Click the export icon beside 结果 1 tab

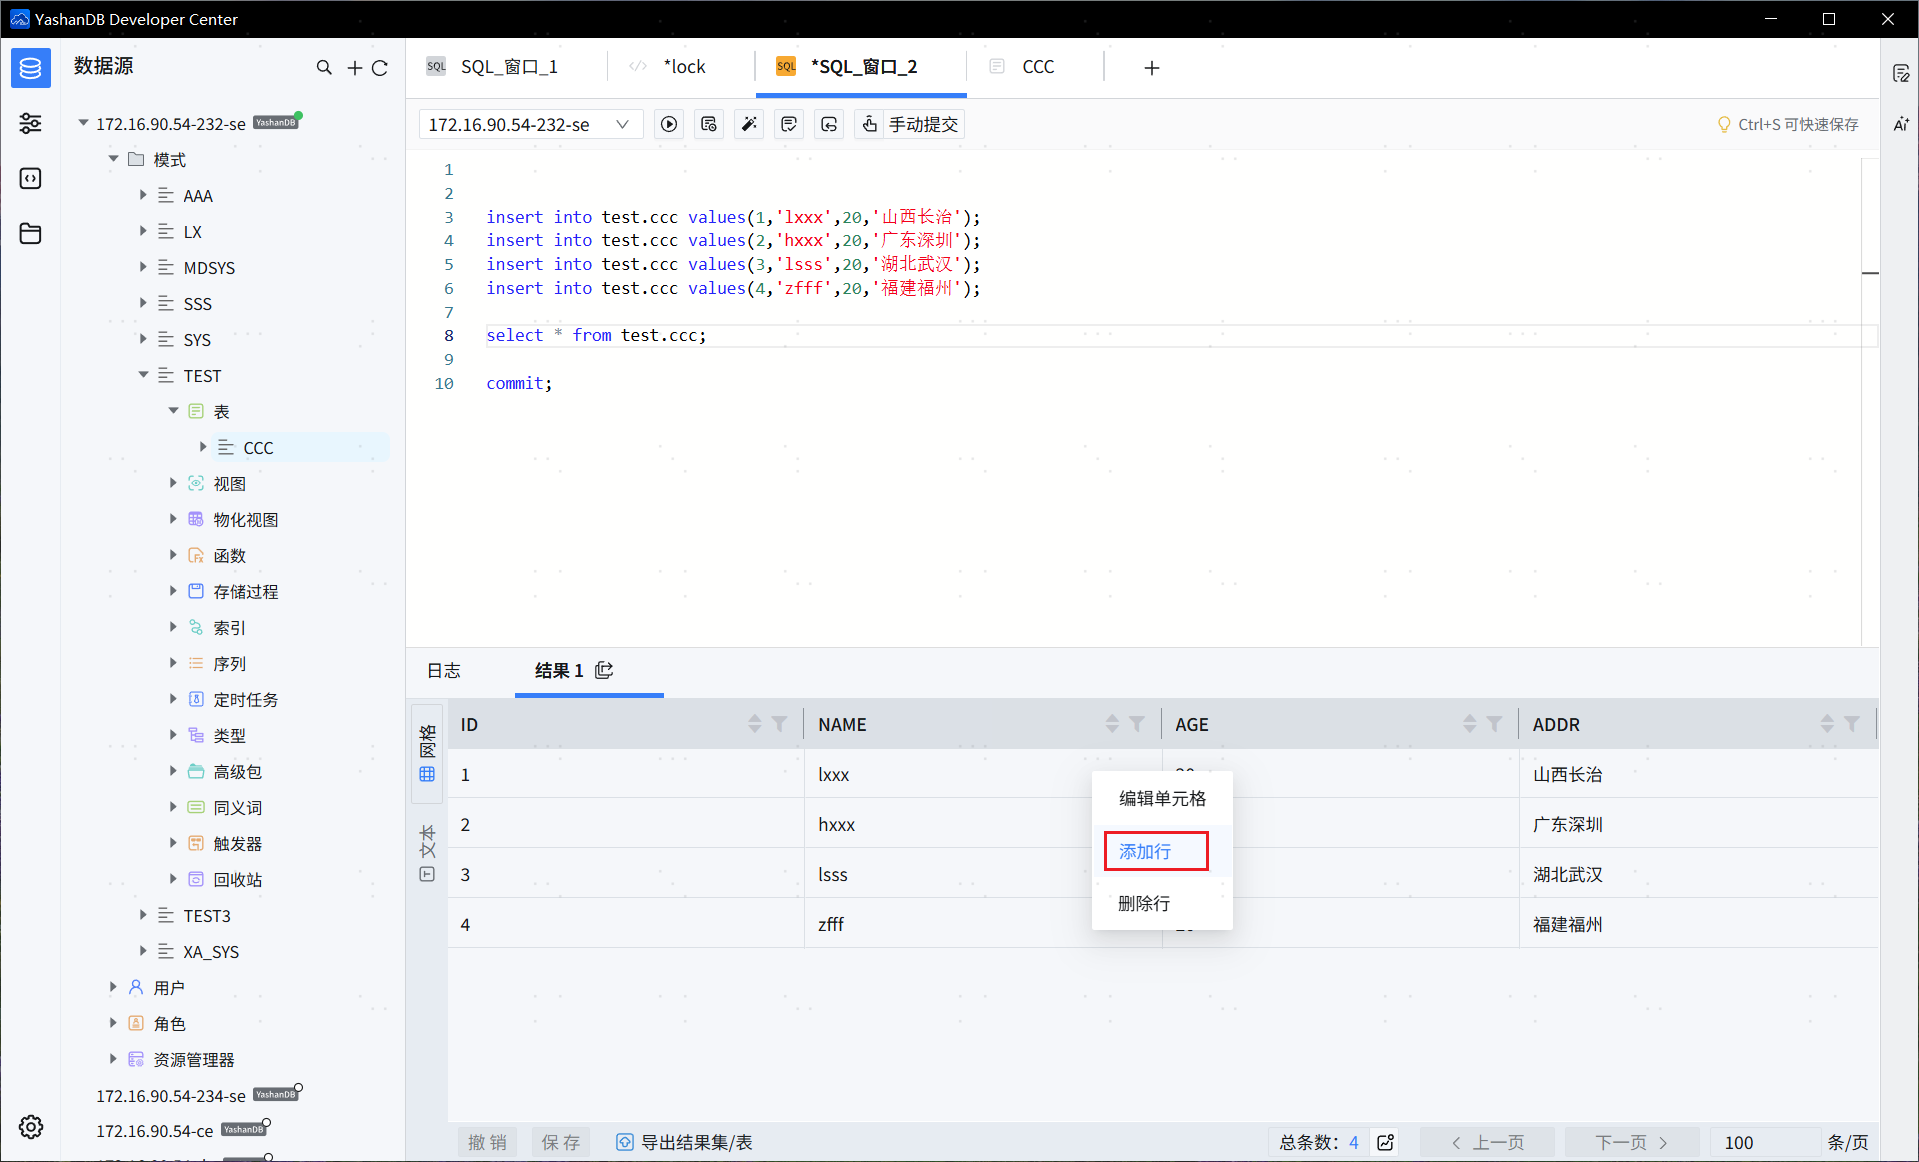point(604,670)
